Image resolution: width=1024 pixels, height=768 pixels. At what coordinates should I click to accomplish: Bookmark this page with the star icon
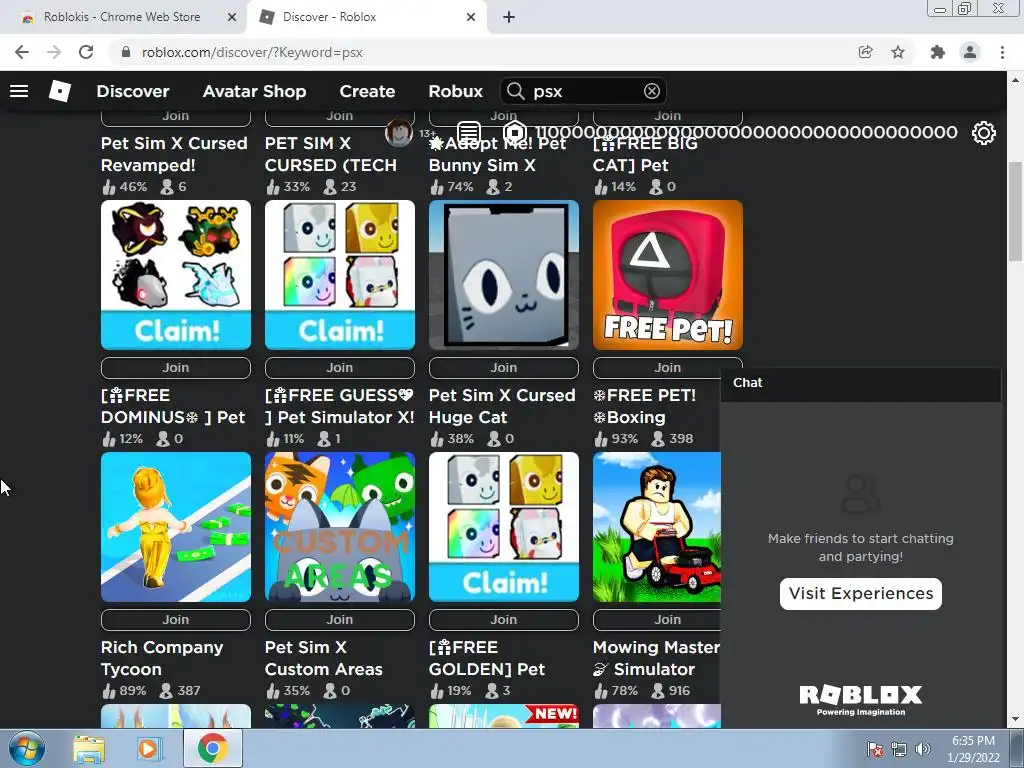click(898, 52)
